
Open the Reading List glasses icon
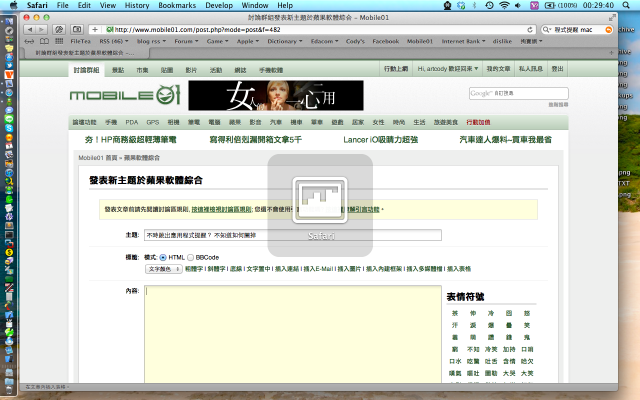pyautogui.click(x=29, y=41)
